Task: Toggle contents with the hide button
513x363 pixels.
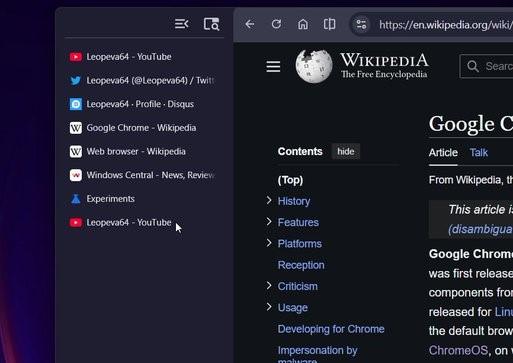Action: click(346, 152)
